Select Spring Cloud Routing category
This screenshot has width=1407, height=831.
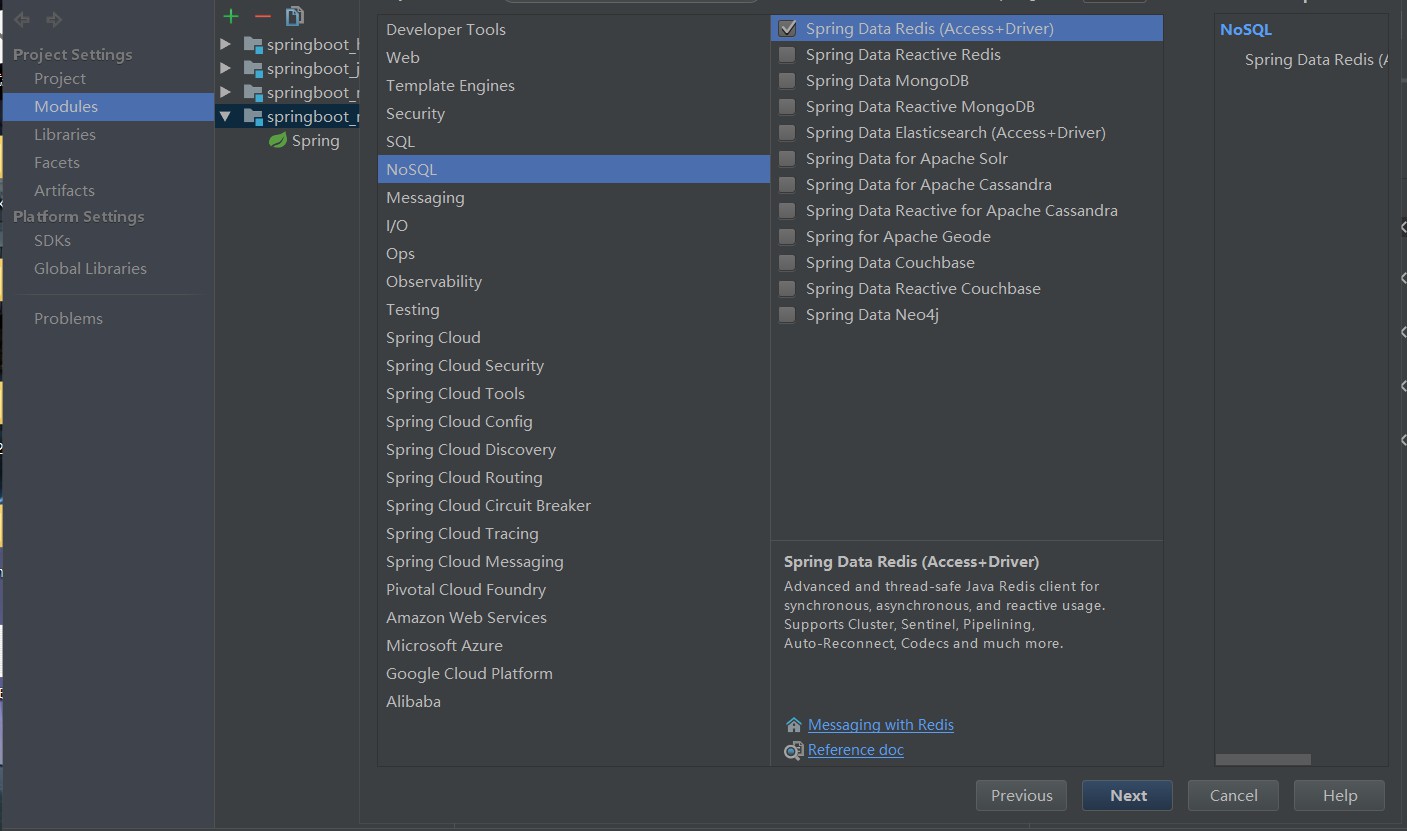(574, 478)
